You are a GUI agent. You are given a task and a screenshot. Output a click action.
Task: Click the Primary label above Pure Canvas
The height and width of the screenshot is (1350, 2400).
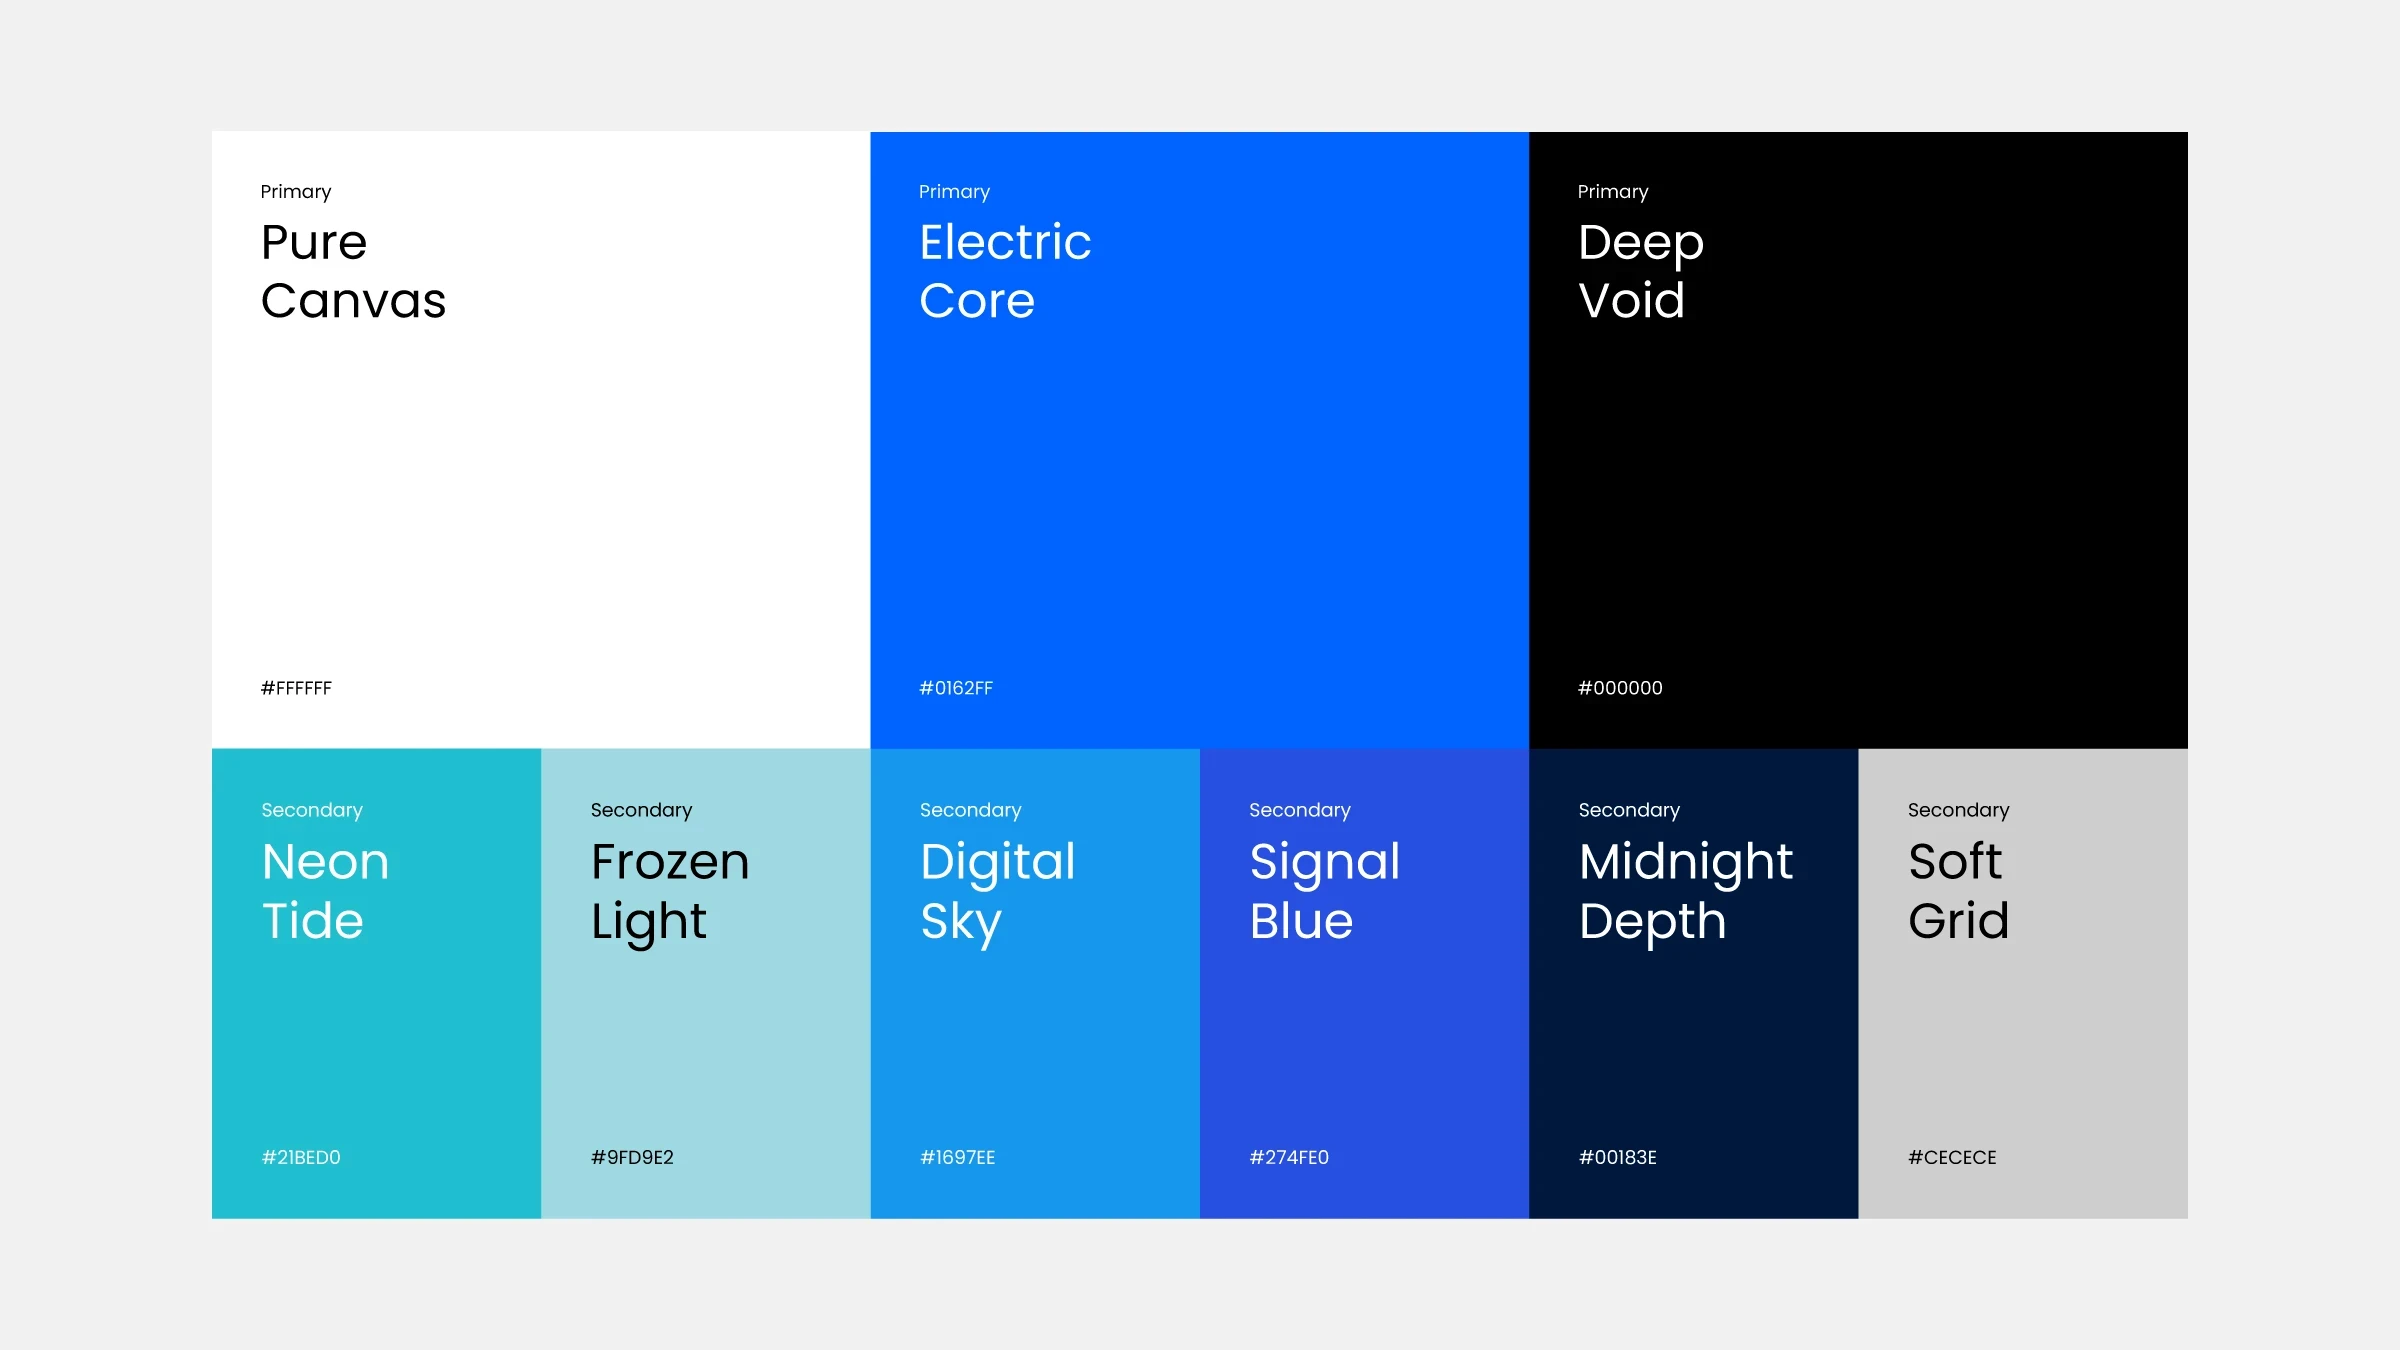click(295, 191)
